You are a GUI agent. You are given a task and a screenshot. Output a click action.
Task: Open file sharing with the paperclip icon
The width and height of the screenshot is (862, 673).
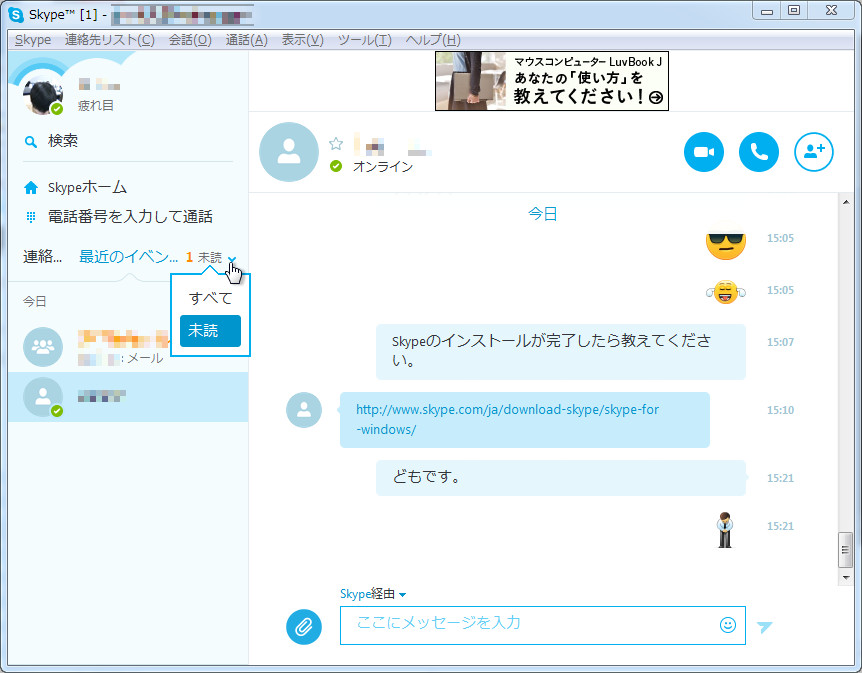point(304,626)
